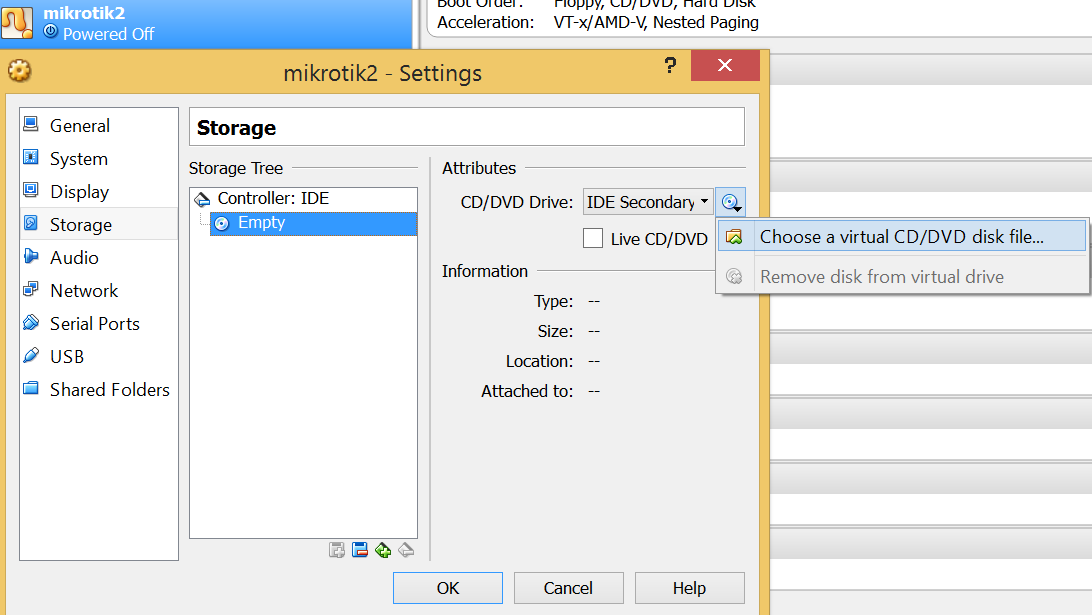The height and width of the screenshot is (615, 1092).
Task: Click the remove controller icon
Action: point(406,550)
